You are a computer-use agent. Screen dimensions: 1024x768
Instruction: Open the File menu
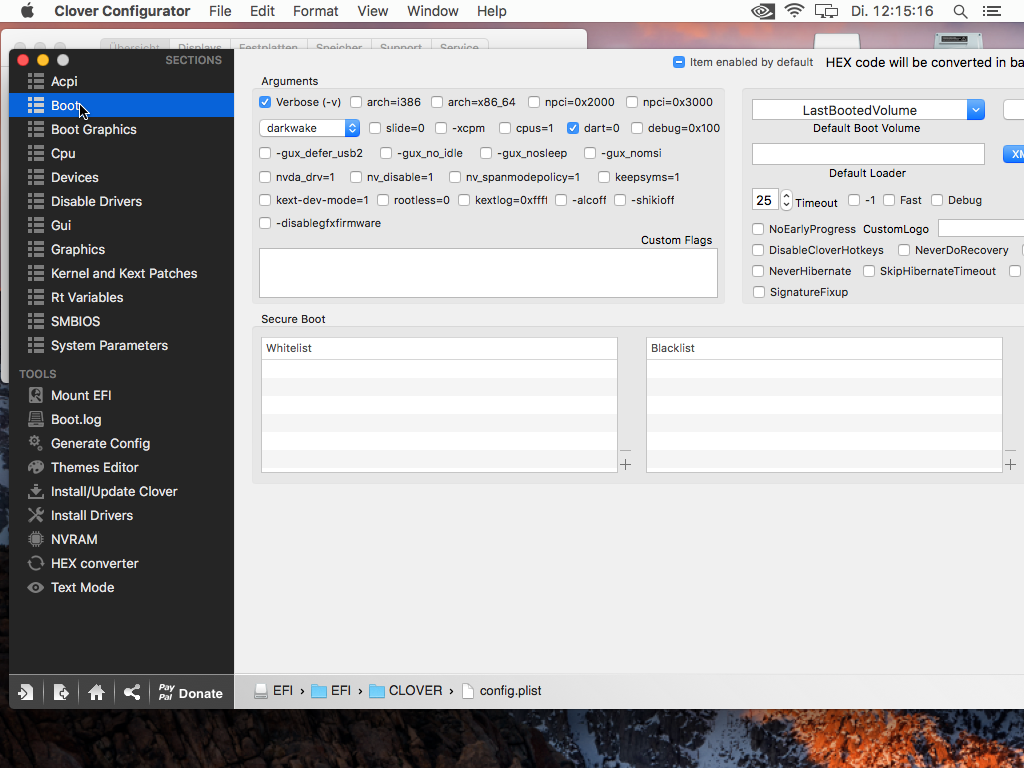point(220,11)
